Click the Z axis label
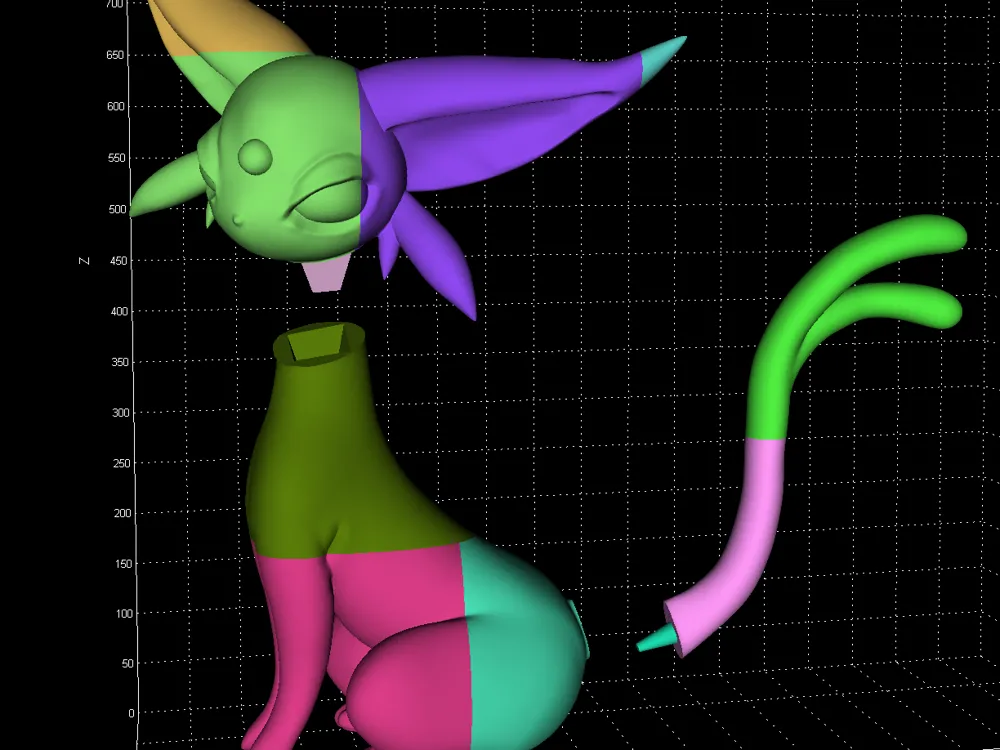Image resolution: width=1000 pixels, height=750 pixels. (84, 260)
